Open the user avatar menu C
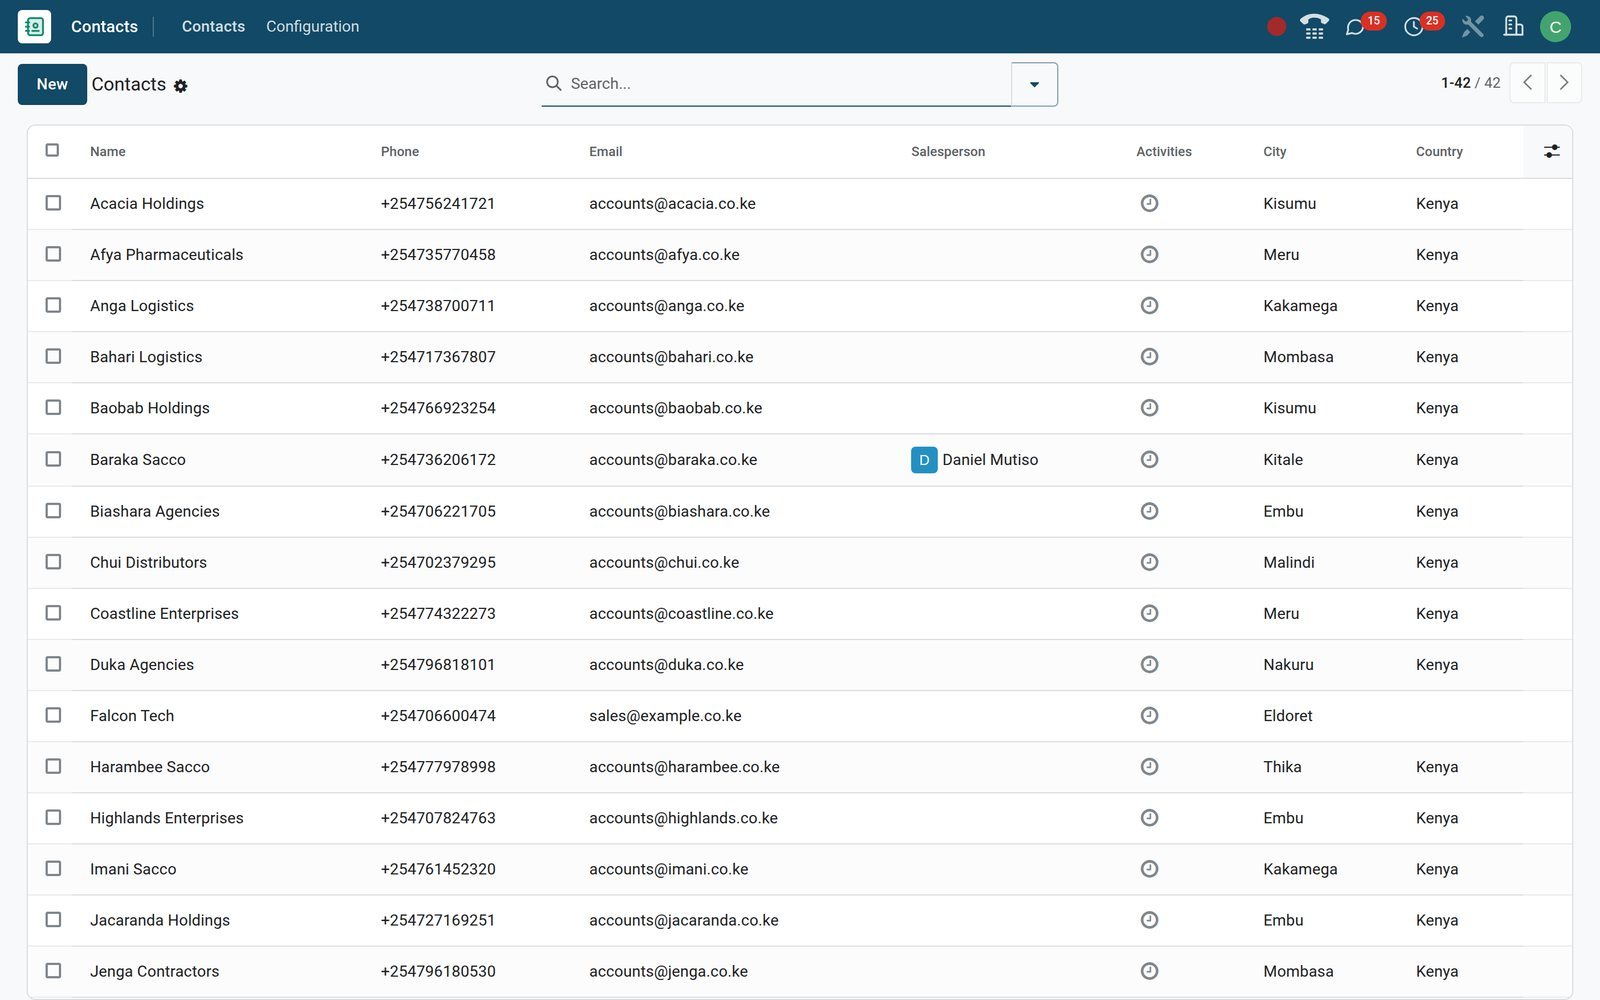 point(1555,27)
